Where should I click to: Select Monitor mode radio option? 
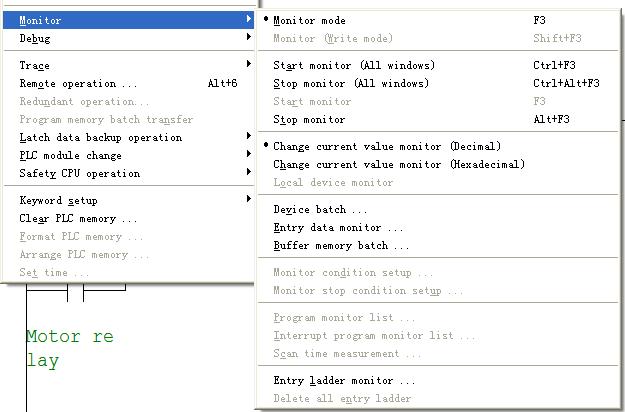[309, 20]
